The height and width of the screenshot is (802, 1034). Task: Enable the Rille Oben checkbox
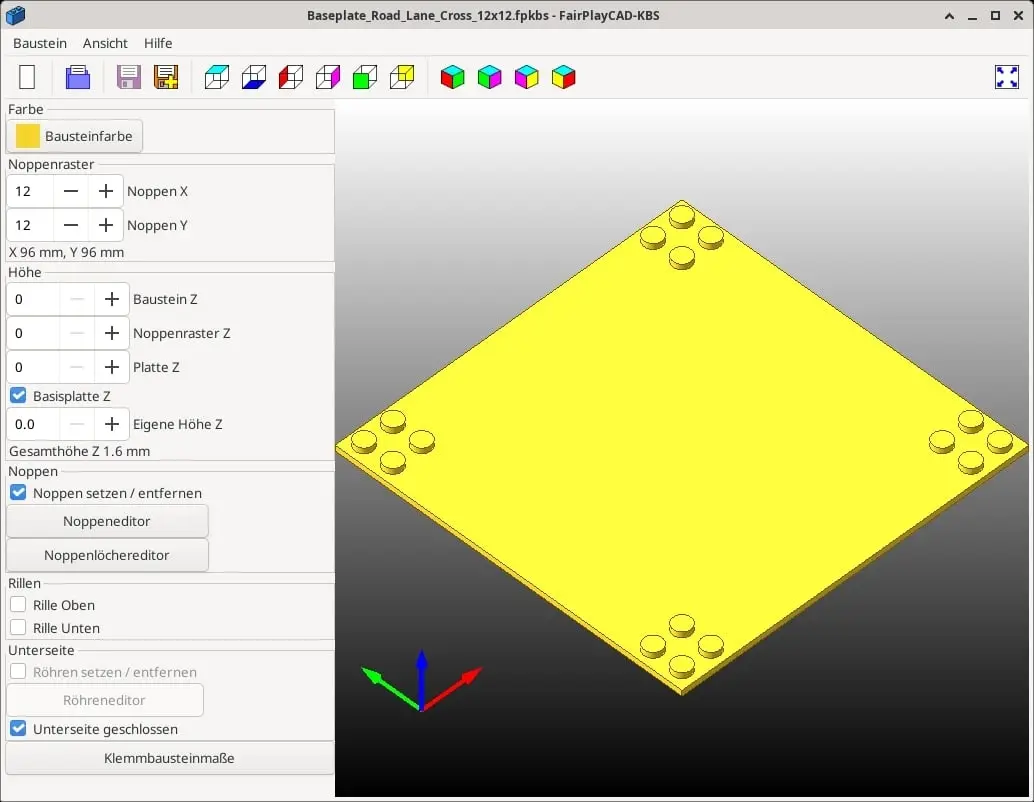pyautogui.click(x=18, y=604)
